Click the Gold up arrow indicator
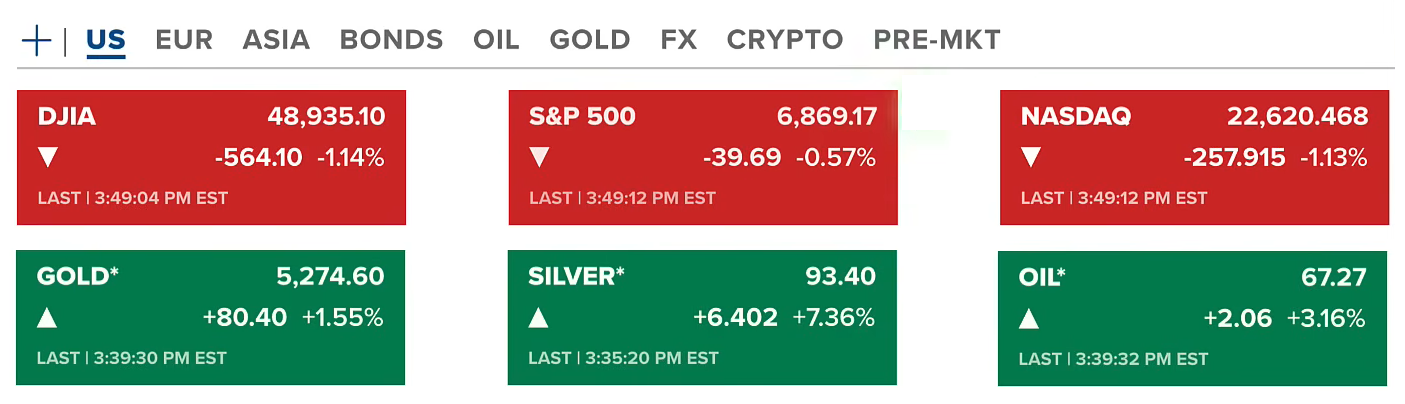Screen dimensions: 1405x404 [47, 318]
